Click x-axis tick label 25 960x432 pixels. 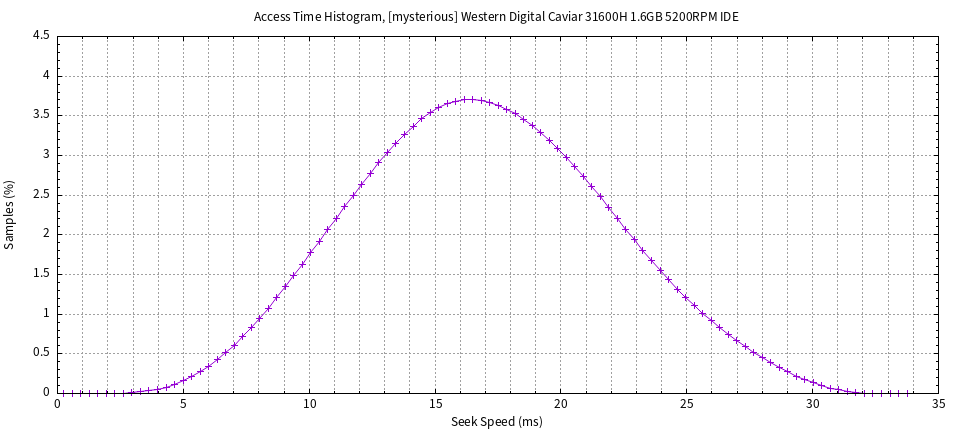tap(687, 405)
